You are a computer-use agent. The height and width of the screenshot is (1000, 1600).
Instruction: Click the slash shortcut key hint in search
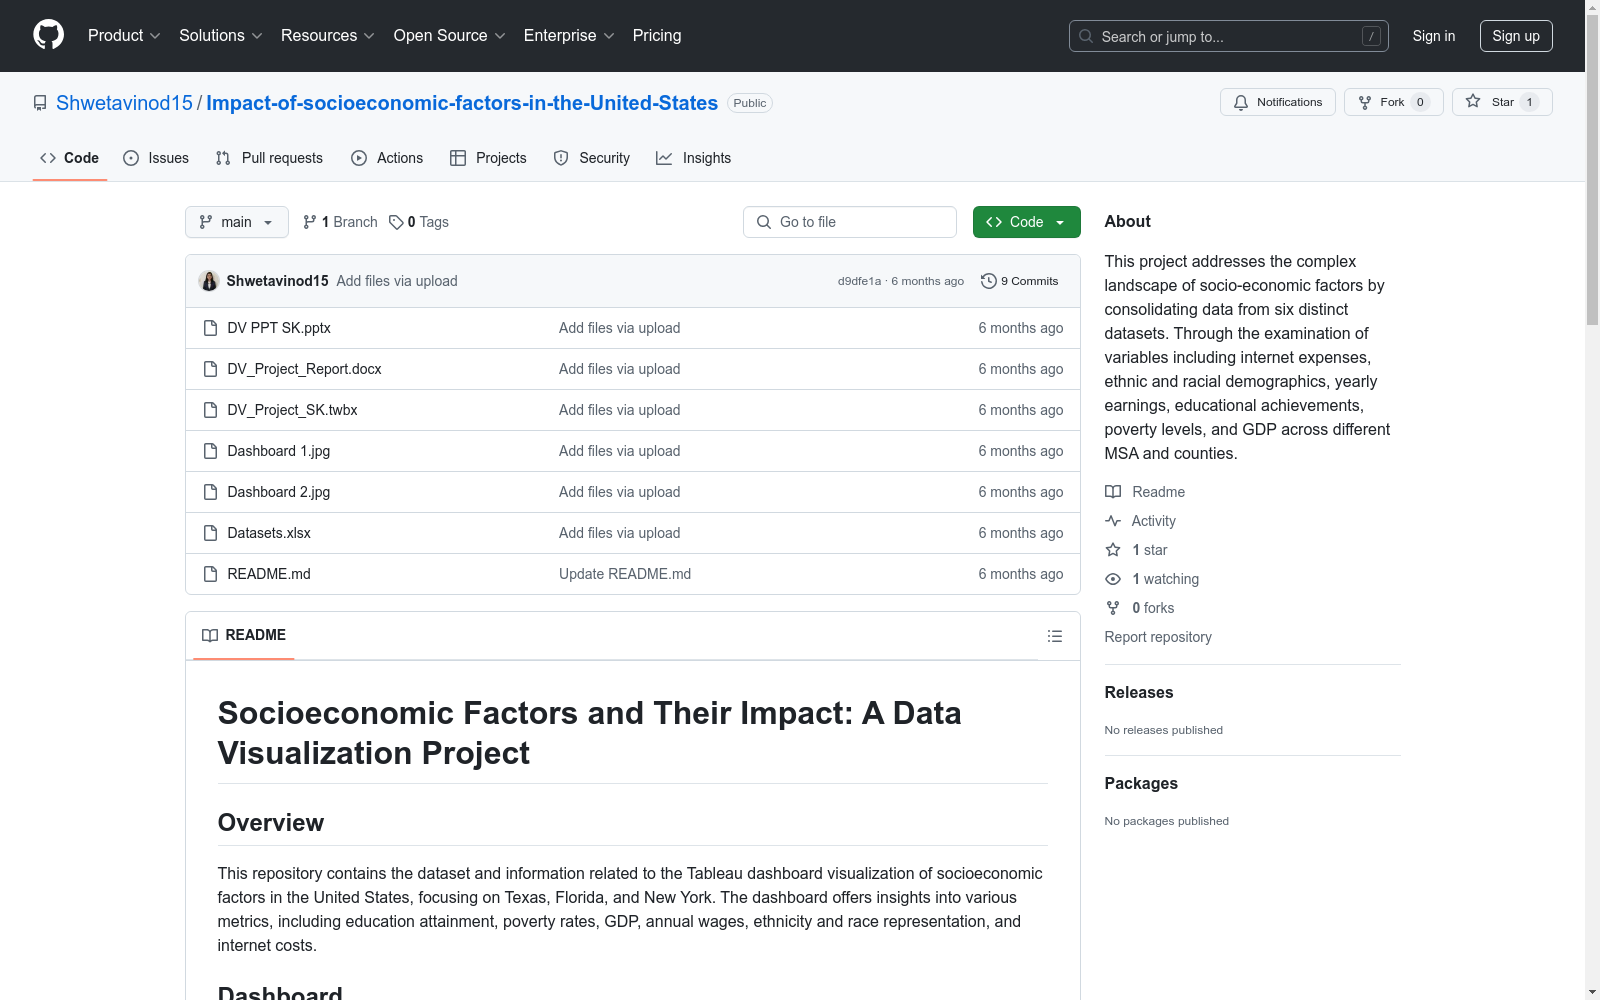pos(1371,36)
